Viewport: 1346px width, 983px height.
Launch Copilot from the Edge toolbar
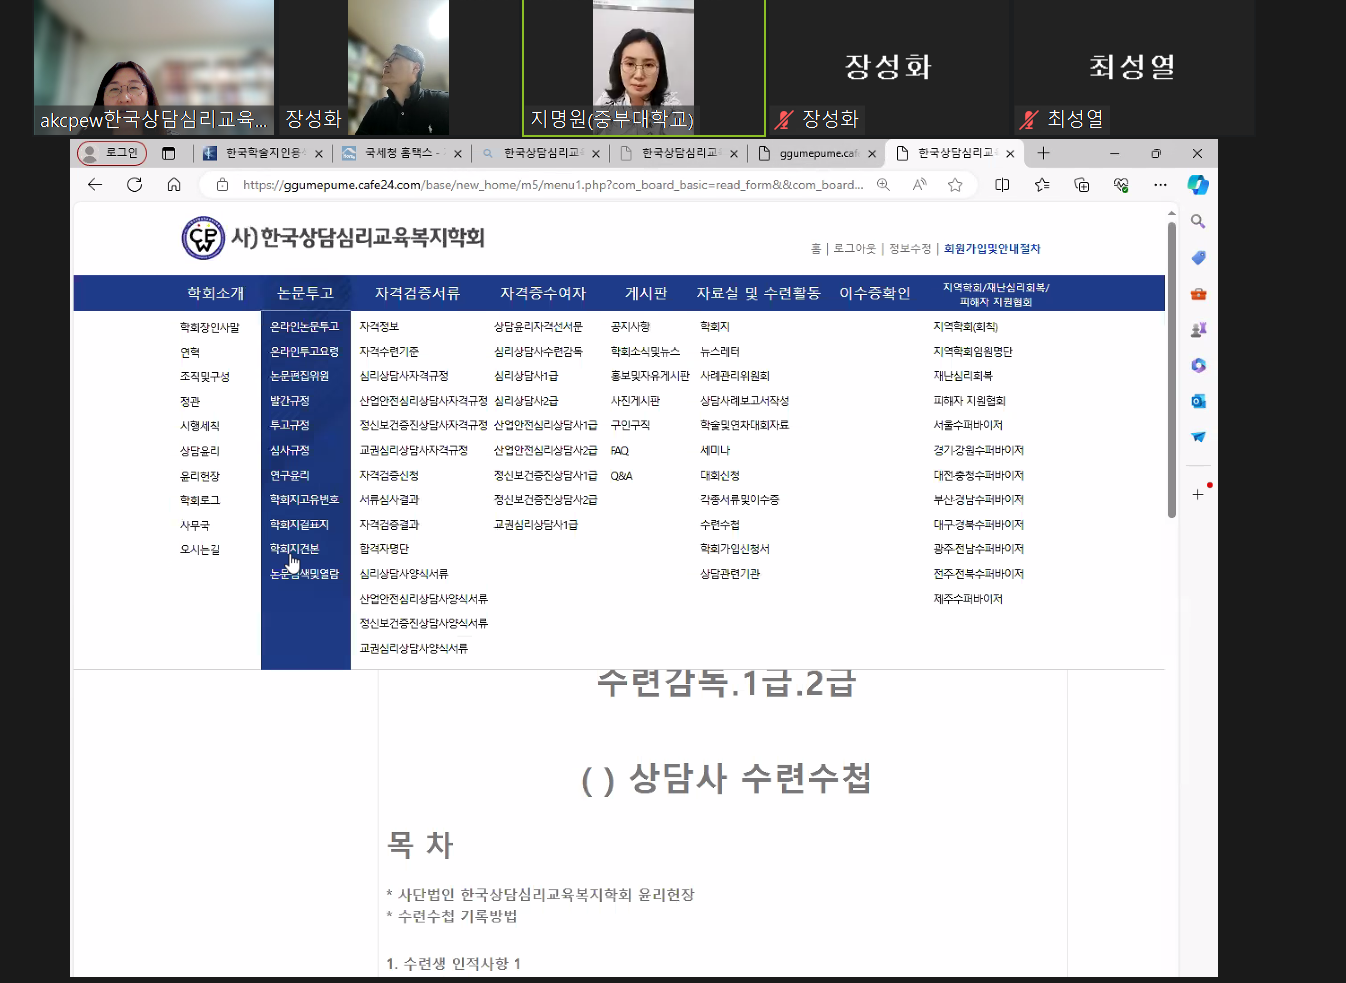(x=1198, y=184)
